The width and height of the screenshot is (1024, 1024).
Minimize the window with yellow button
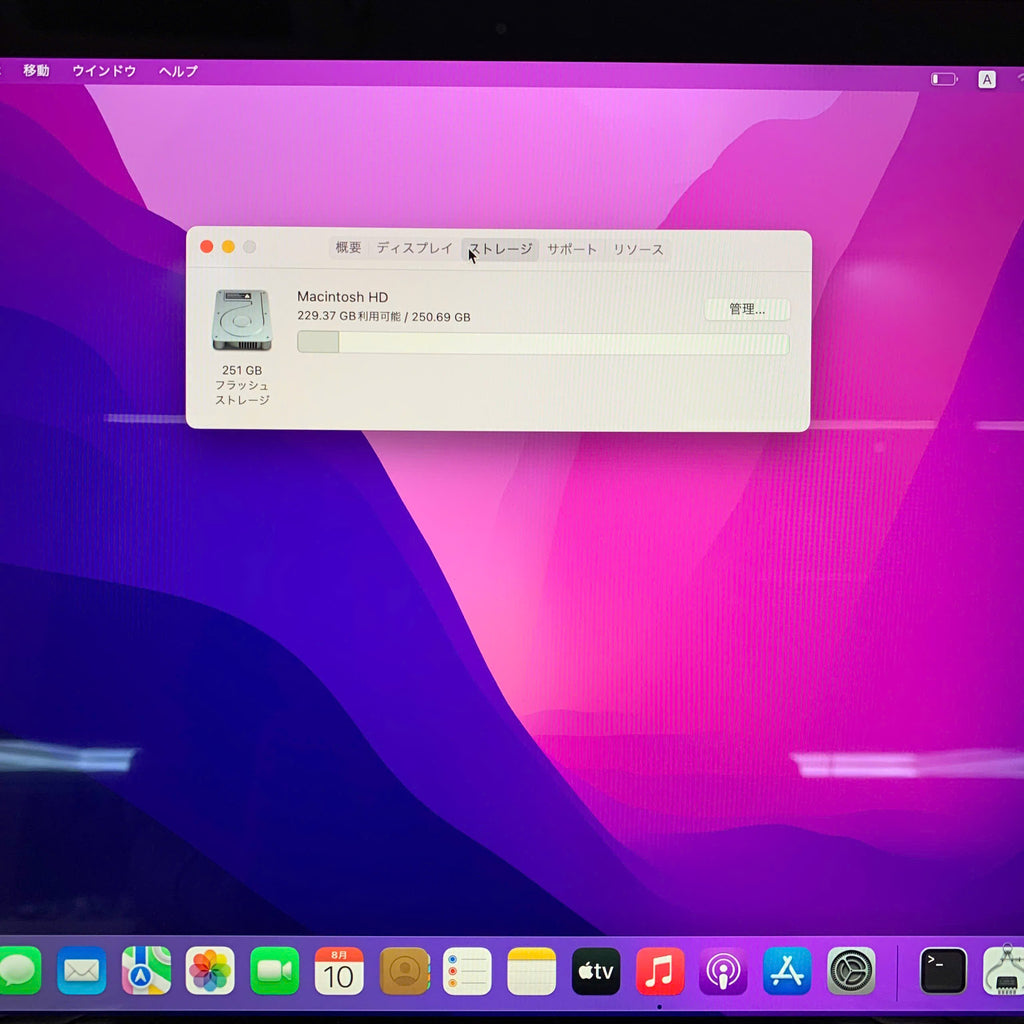click(228, 246)
